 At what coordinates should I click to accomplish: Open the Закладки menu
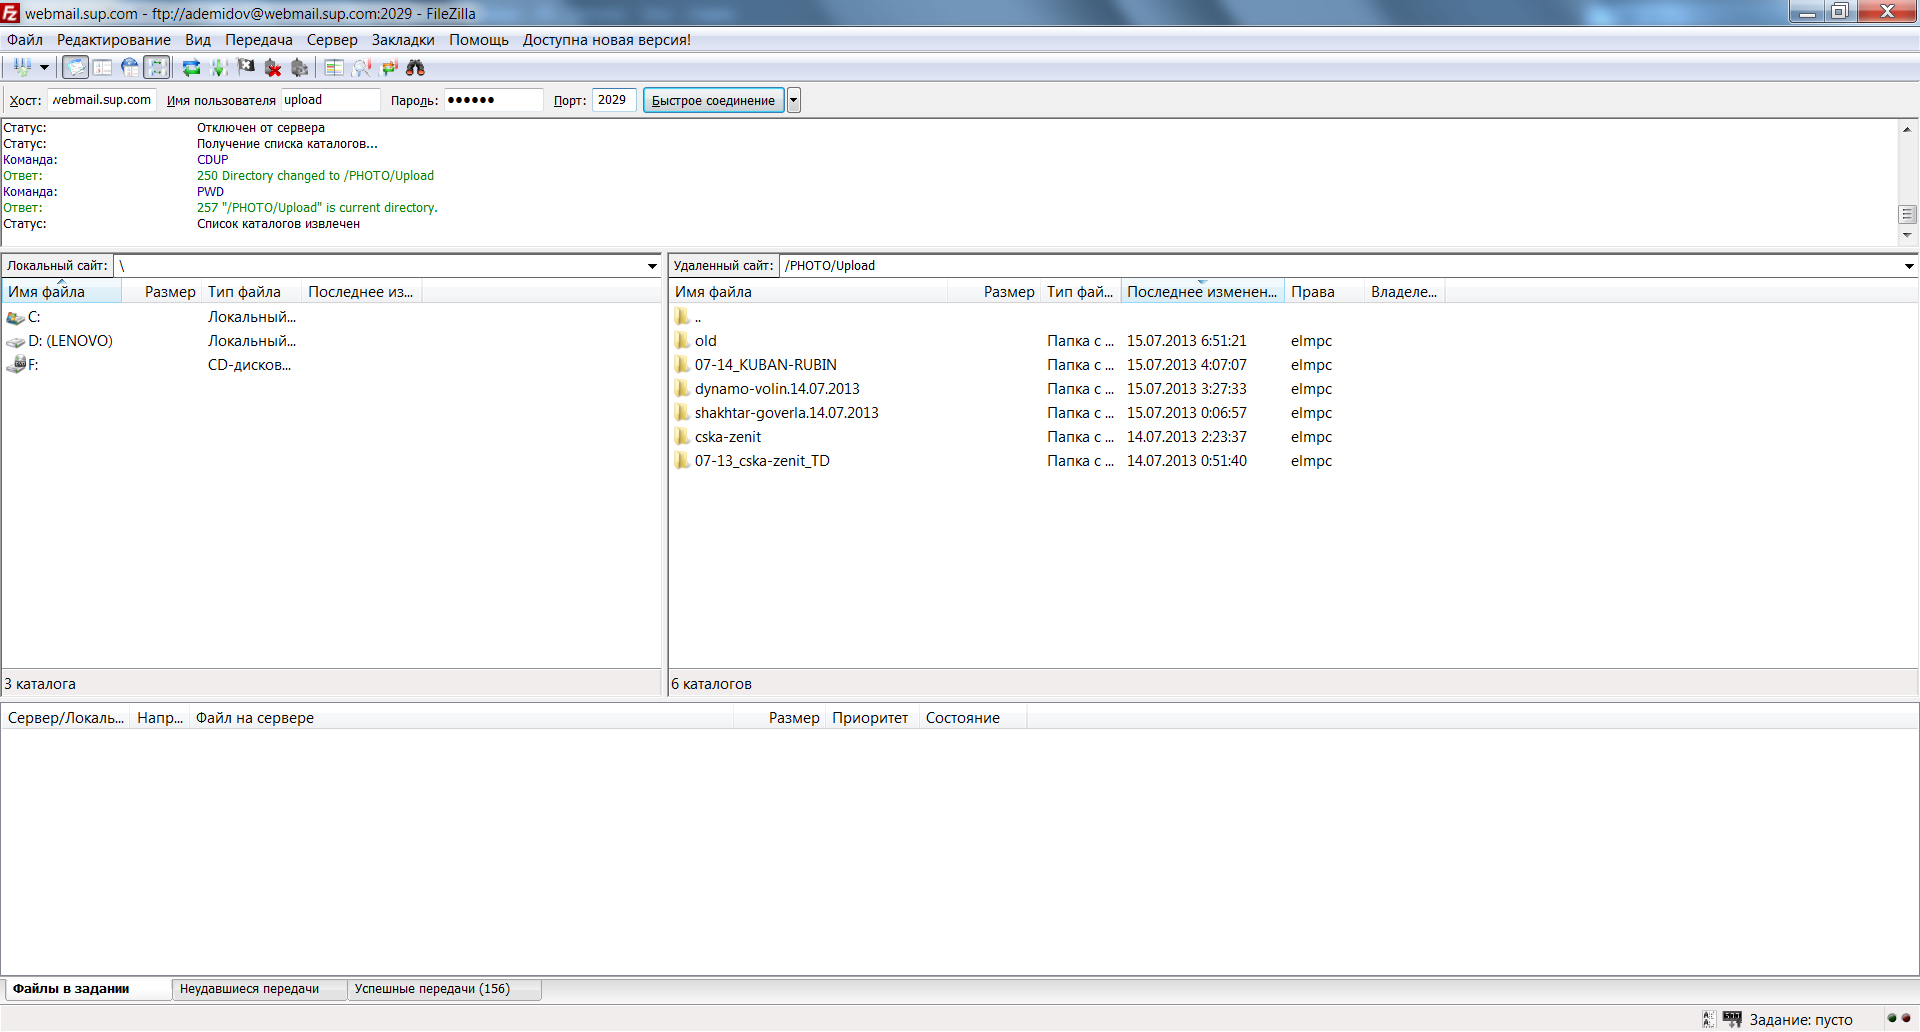[403, 40]
